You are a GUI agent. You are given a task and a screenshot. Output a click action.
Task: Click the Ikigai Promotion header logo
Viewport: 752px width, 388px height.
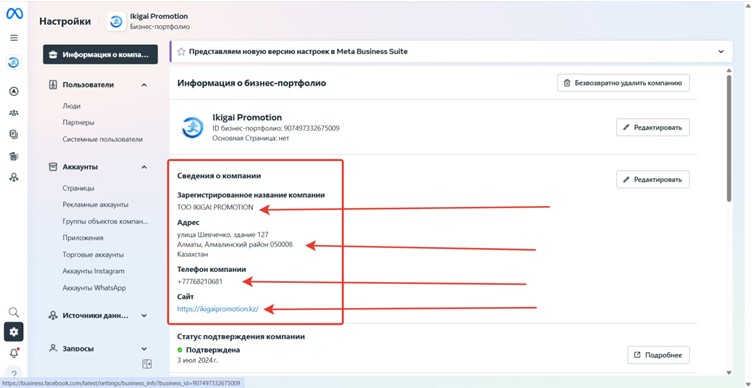[117, 22]
